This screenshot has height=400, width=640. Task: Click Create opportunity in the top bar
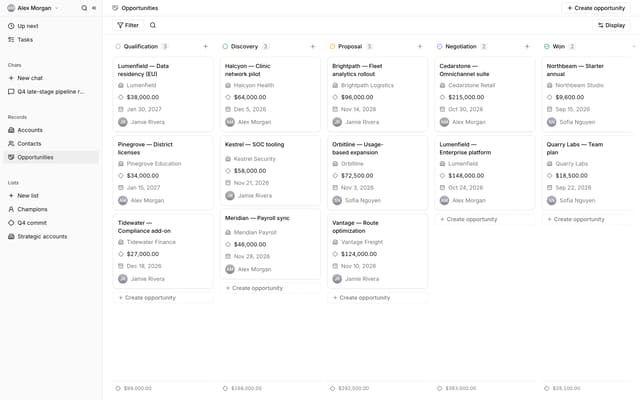(596, 8)
